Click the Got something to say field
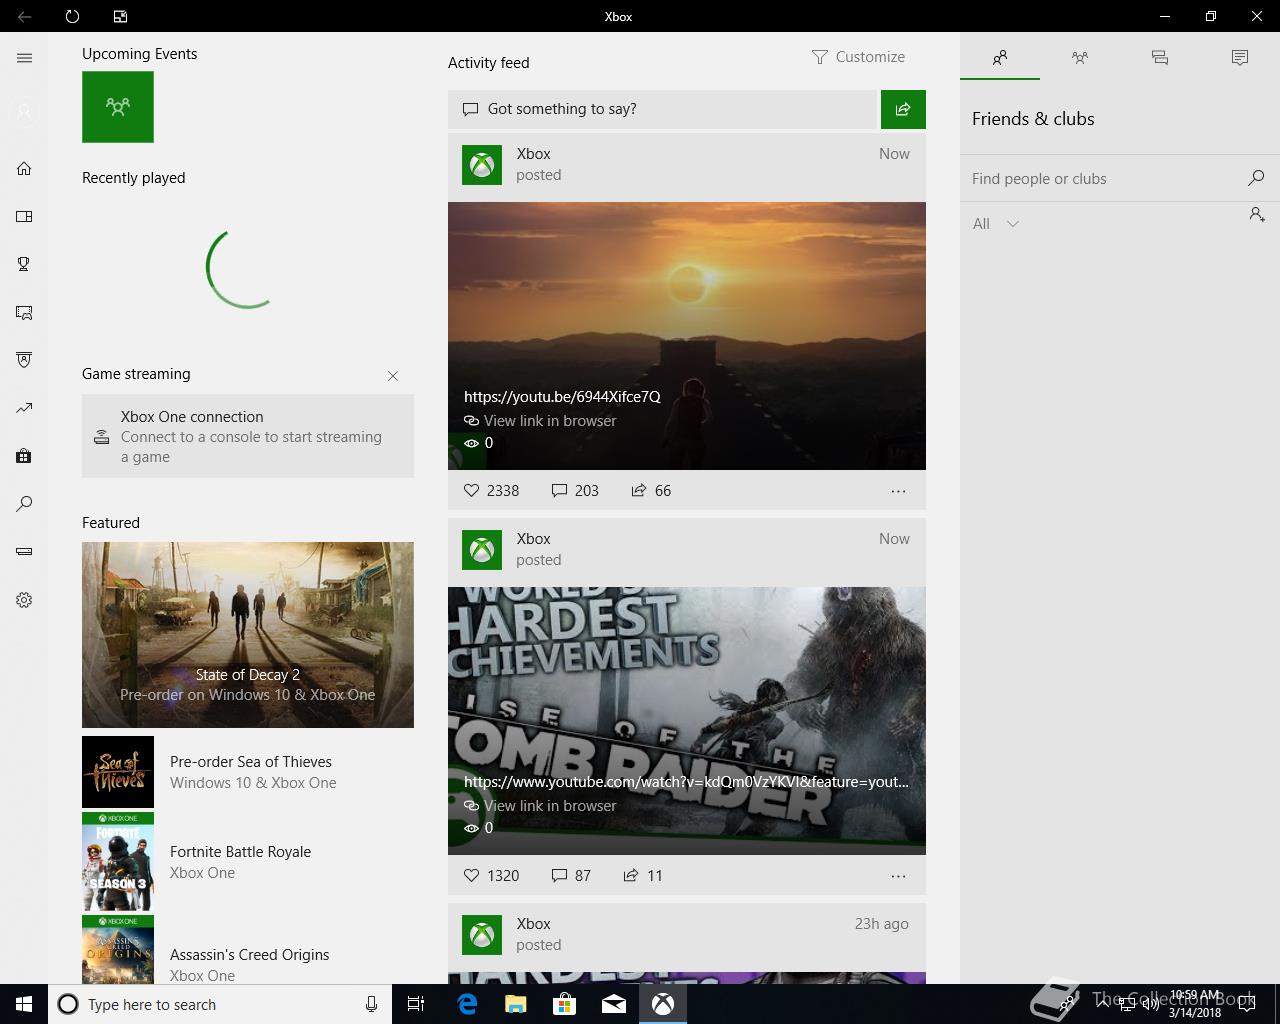Screen dimensions: 1280x1024 click(662, 109)
